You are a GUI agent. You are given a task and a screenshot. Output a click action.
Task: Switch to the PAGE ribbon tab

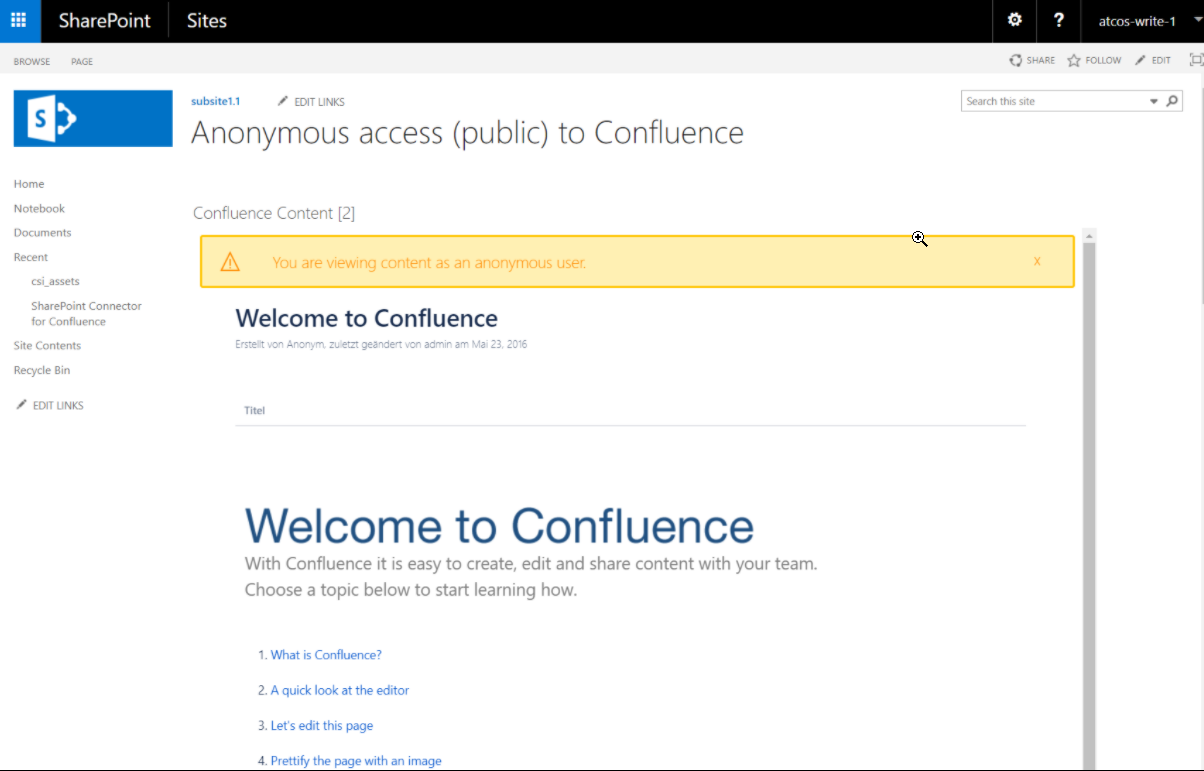(82, 62)
